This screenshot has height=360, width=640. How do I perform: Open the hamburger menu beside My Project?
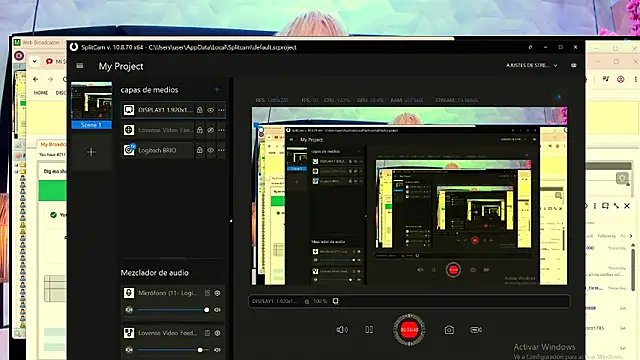tap(80, 66)
